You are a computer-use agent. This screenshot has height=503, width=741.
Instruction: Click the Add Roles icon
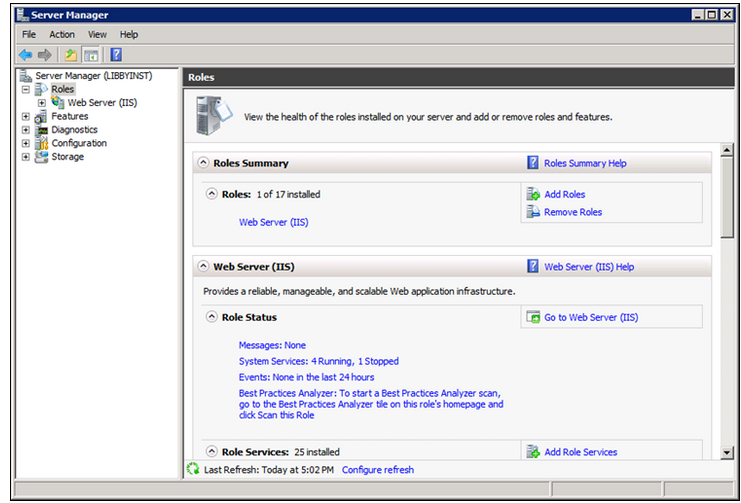[533, 195]
